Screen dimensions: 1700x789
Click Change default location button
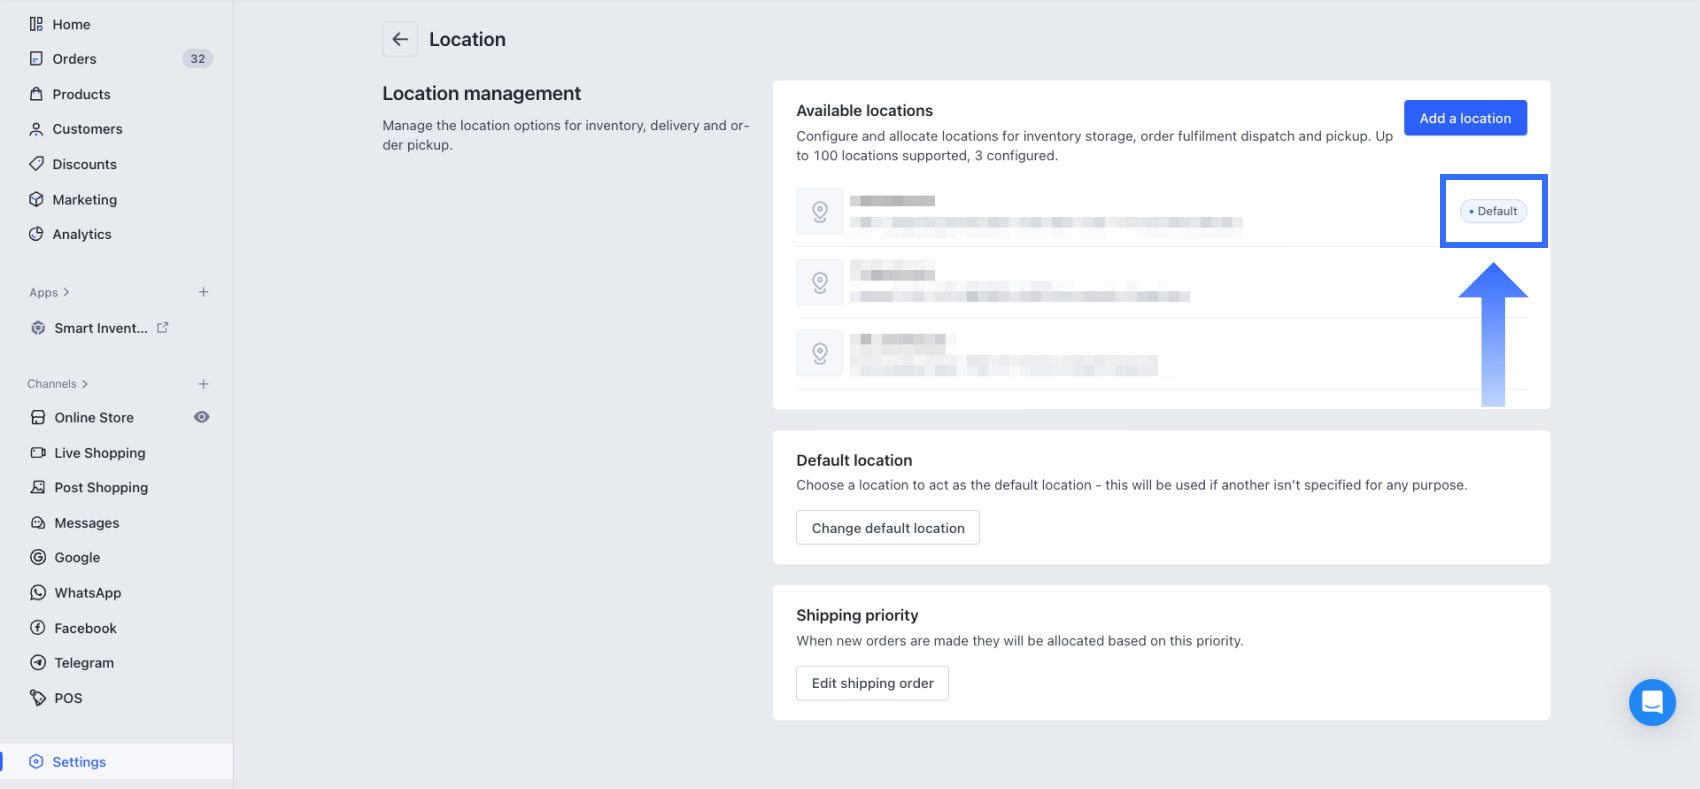[887, 528]
